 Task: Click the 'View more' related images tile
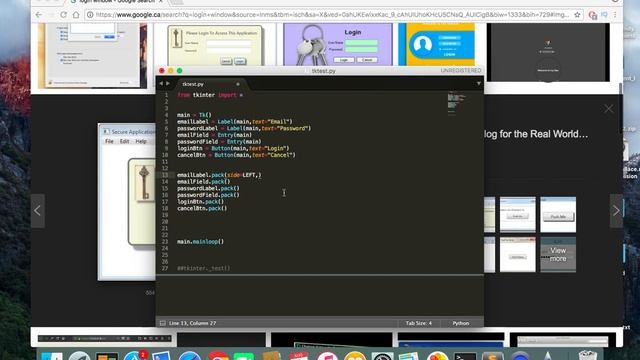click(558, 255)
